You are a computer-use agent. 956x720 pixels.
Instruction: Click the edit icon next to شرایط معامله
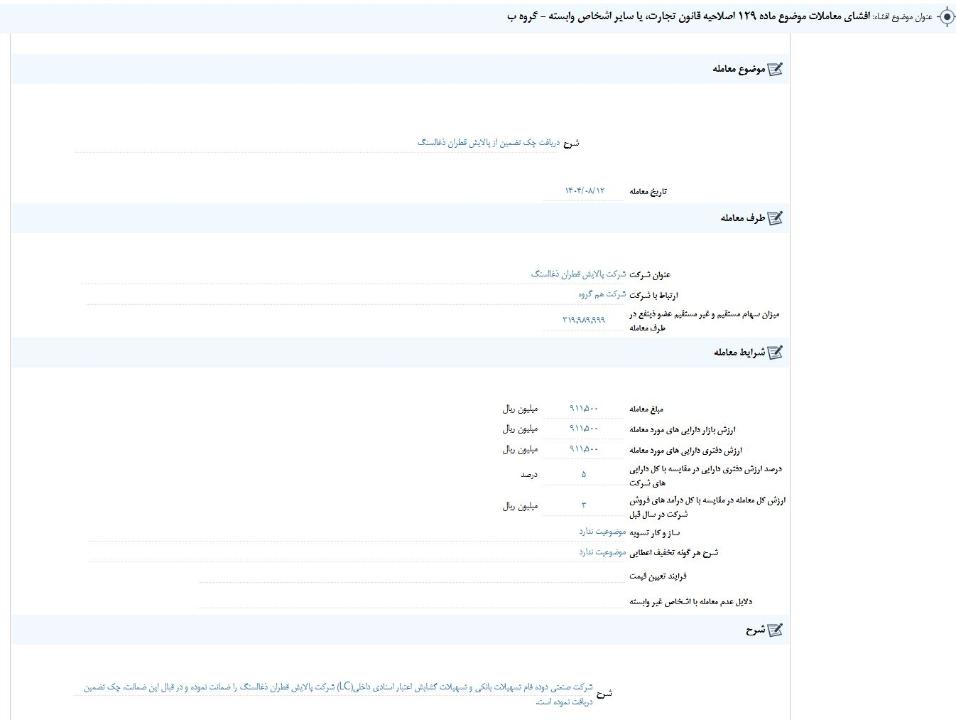pos(775,352)
